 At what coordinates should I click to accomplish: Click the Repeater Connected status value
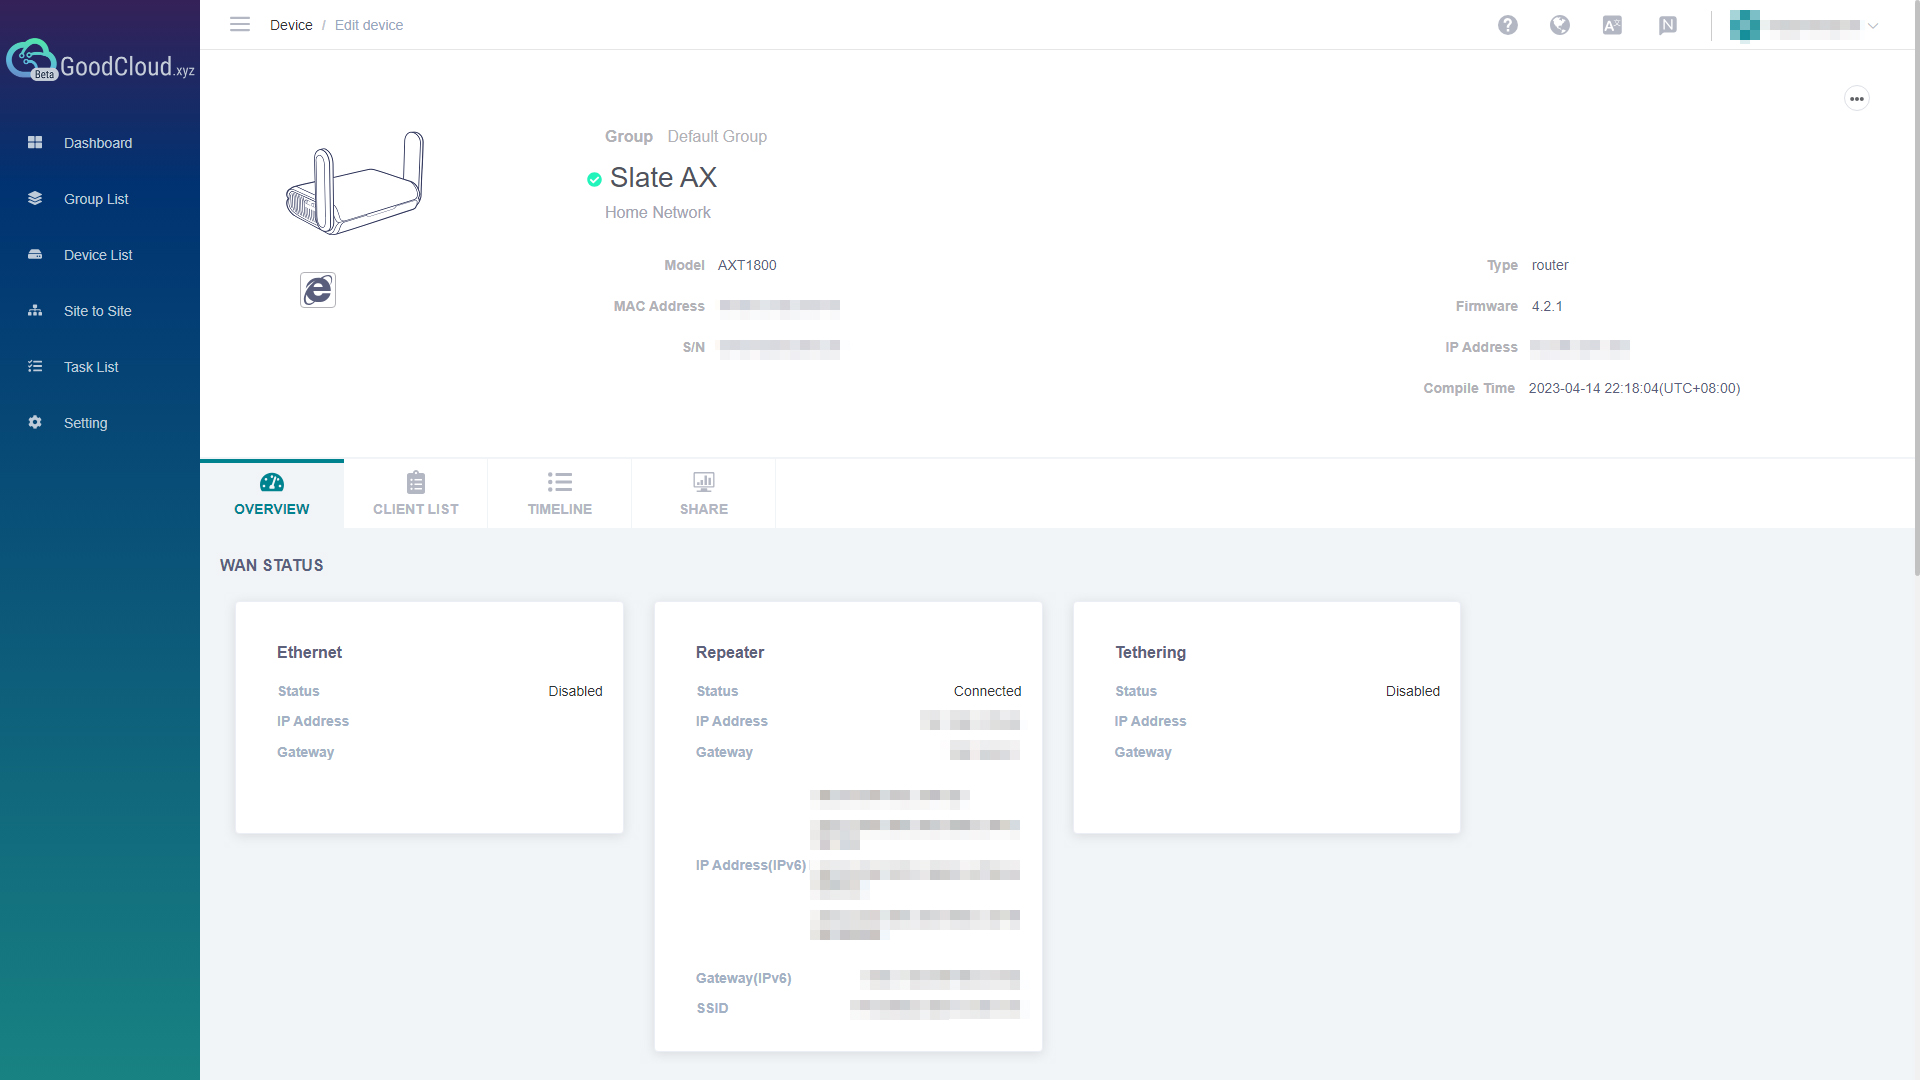click(x=988, y=691)
